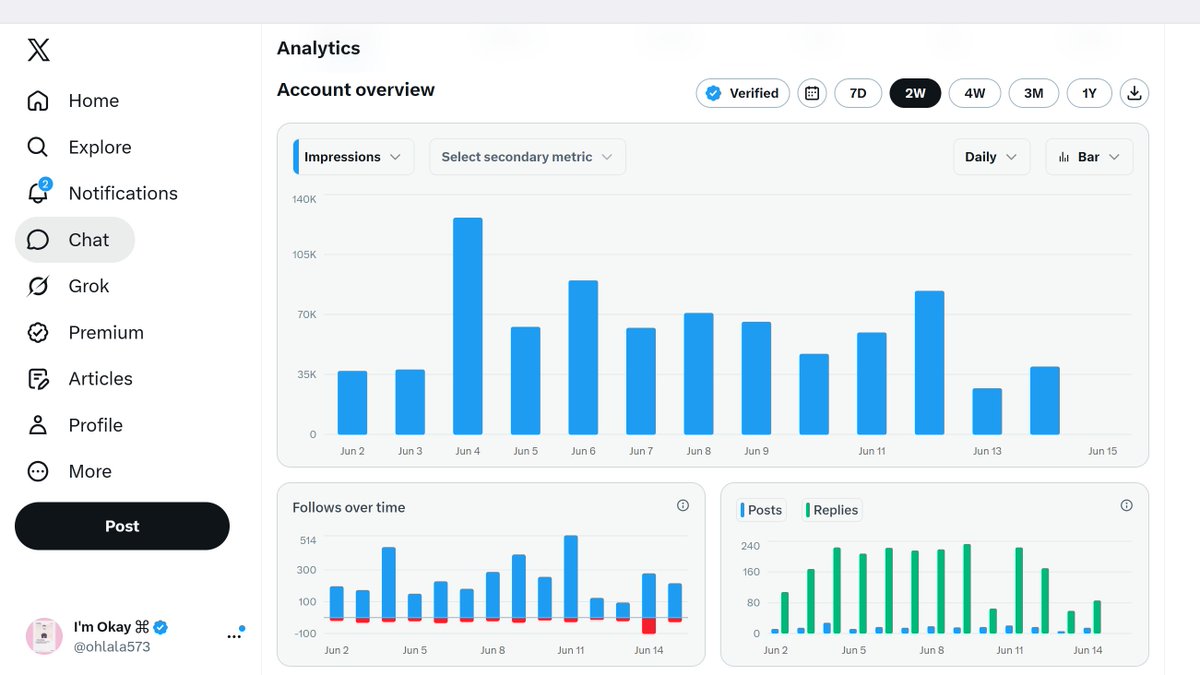The width and height of the screenshot is (1200, 675).
Task: Open the Impressions metric dropdown
Action: tap(353, 157)
